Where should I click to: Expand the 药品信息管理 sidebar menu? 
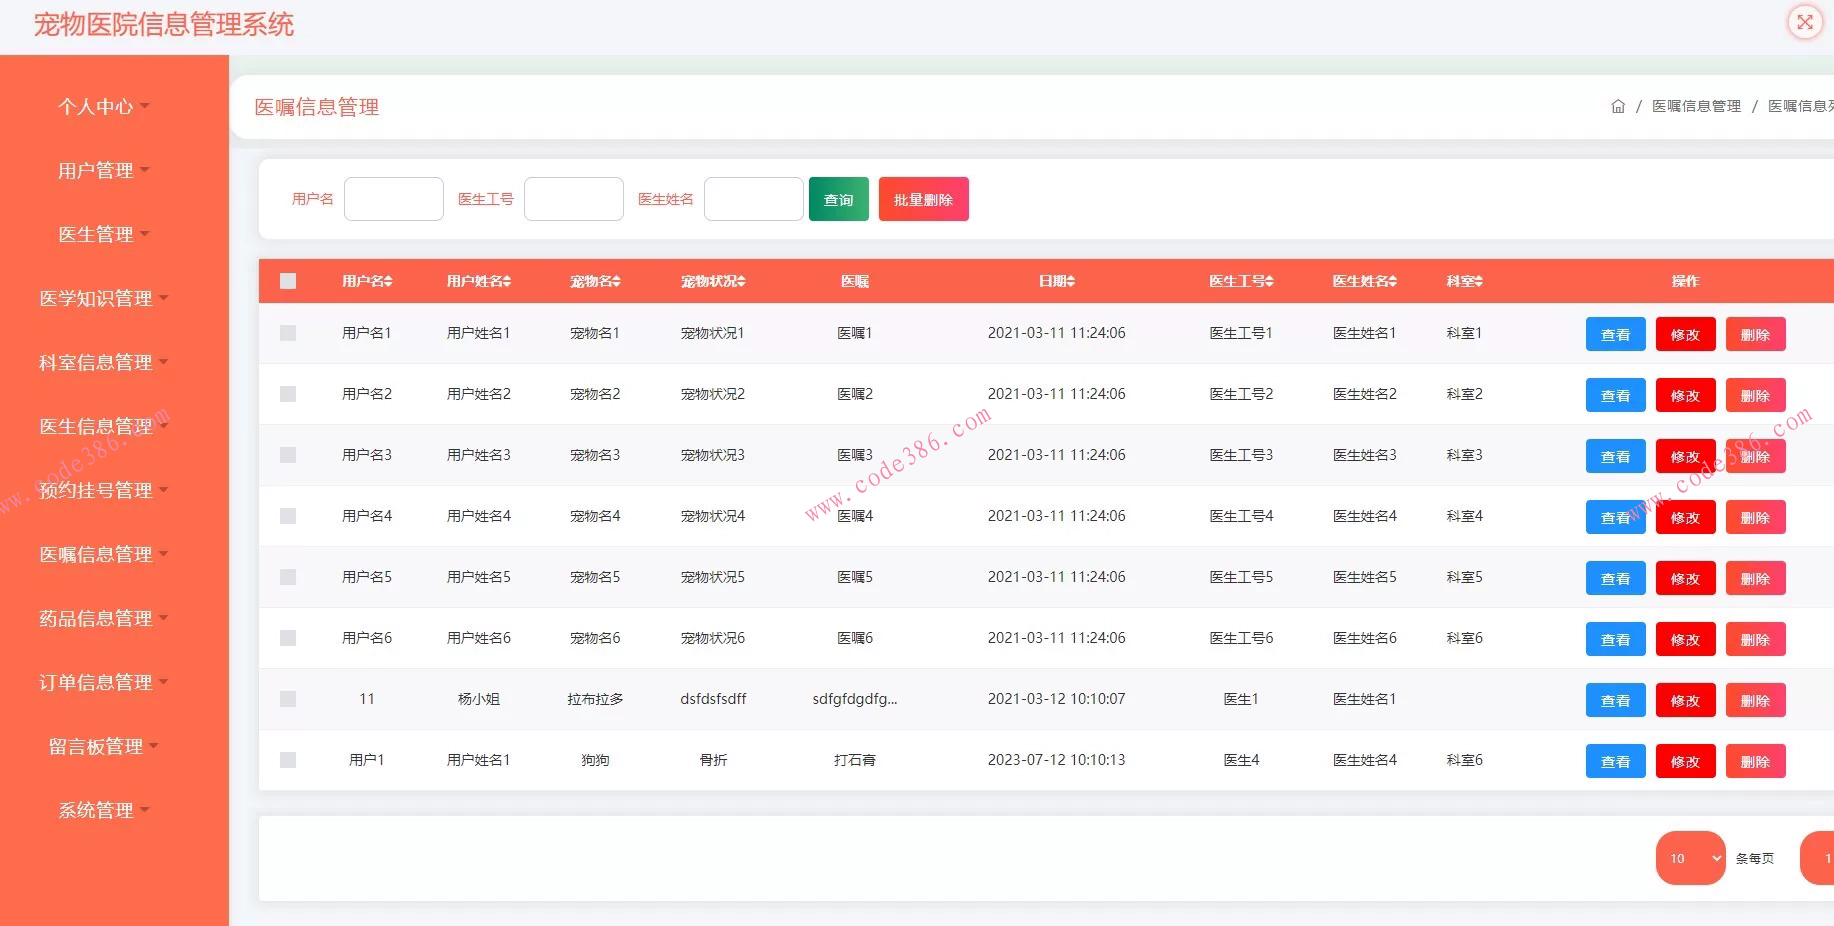pos(103,618)
